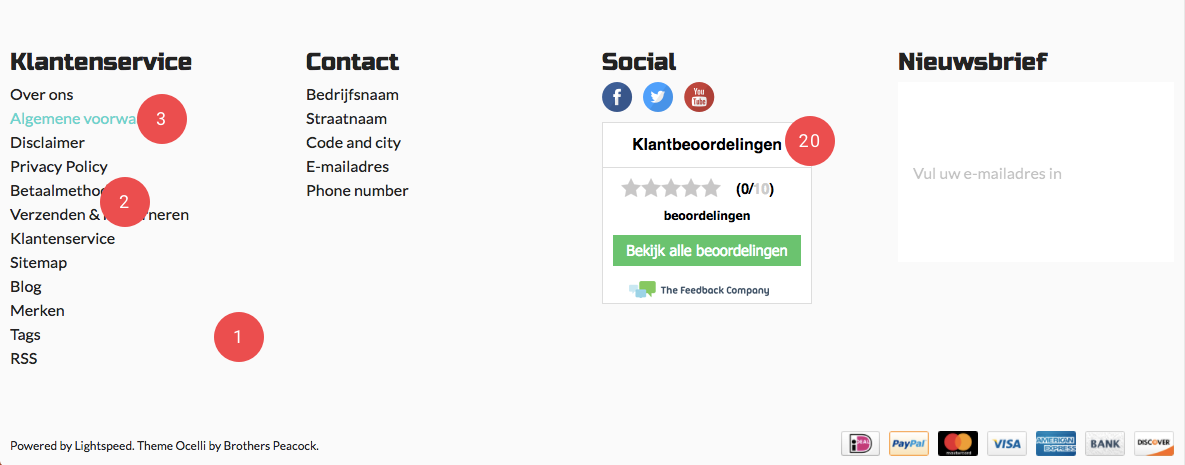Click the Mastercard payment icon
Viewport: 1185px width, 465px height.
958,443
